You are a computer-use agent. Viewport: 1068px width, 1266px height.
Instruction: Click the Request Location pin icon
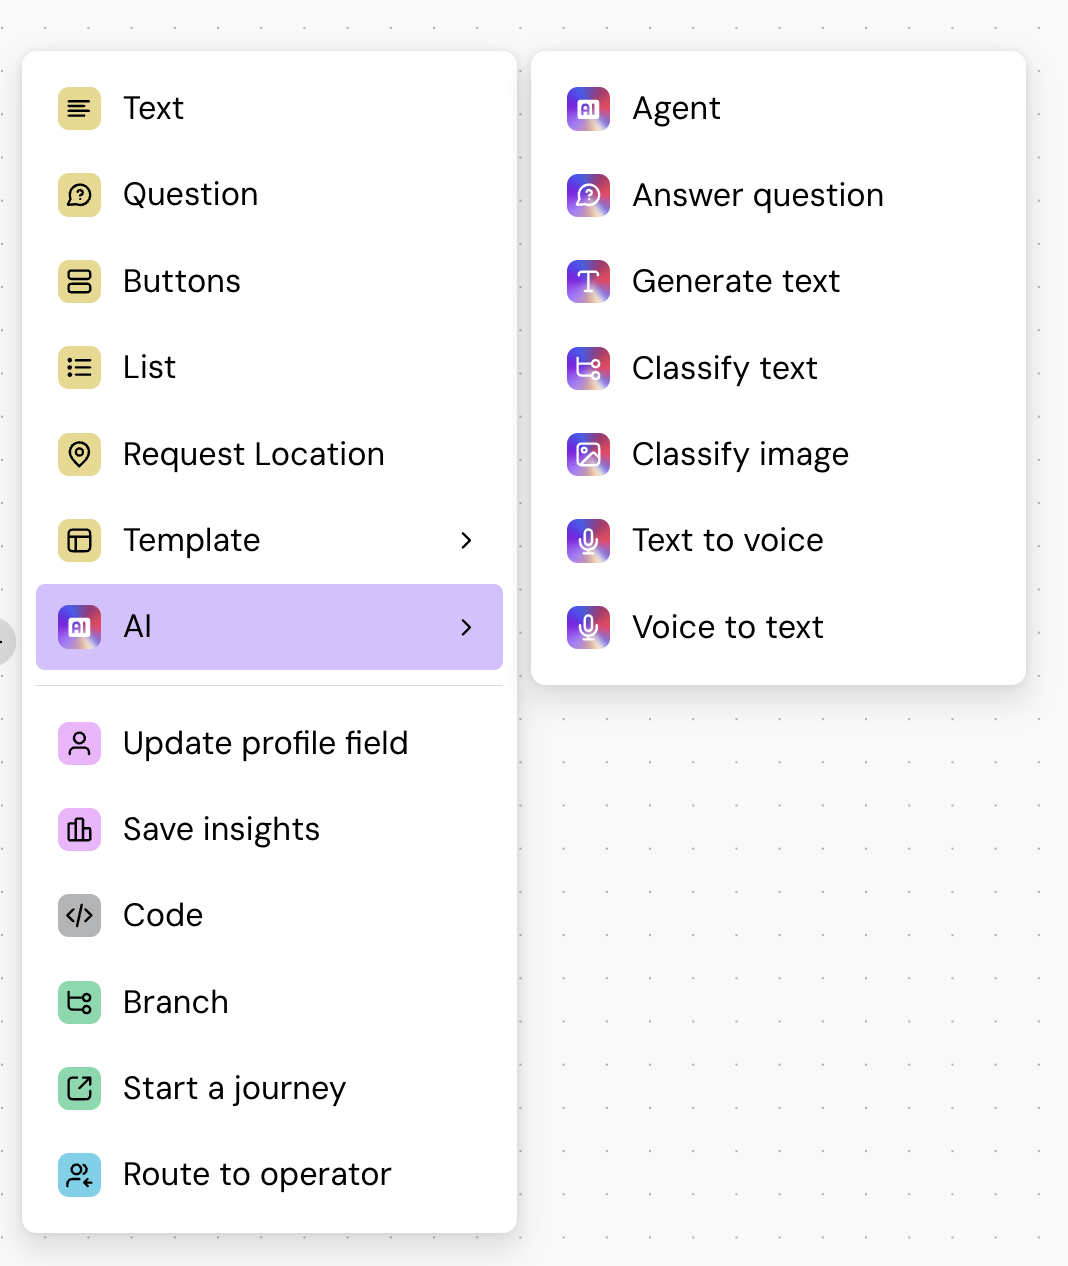[x=79, y=454]
